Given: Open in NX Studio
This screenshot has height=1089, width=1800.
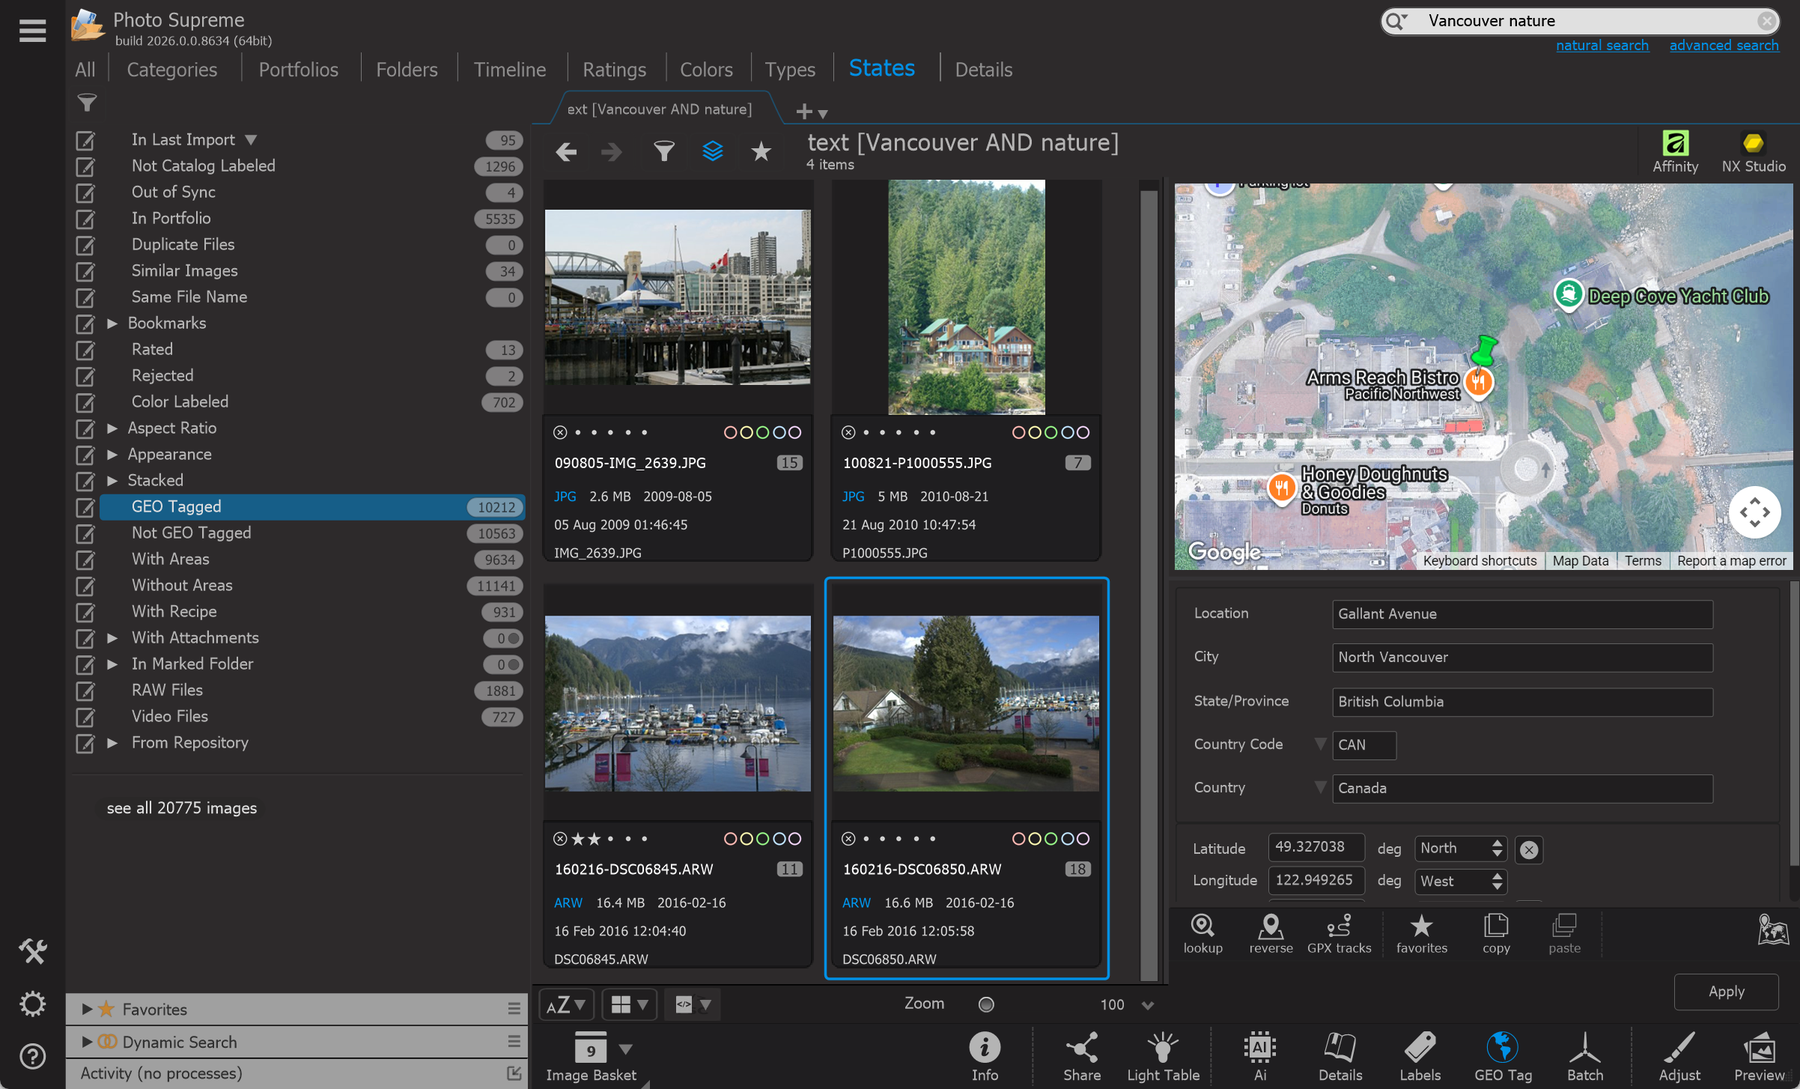Looking at the screenshot, I should 1753,152.
